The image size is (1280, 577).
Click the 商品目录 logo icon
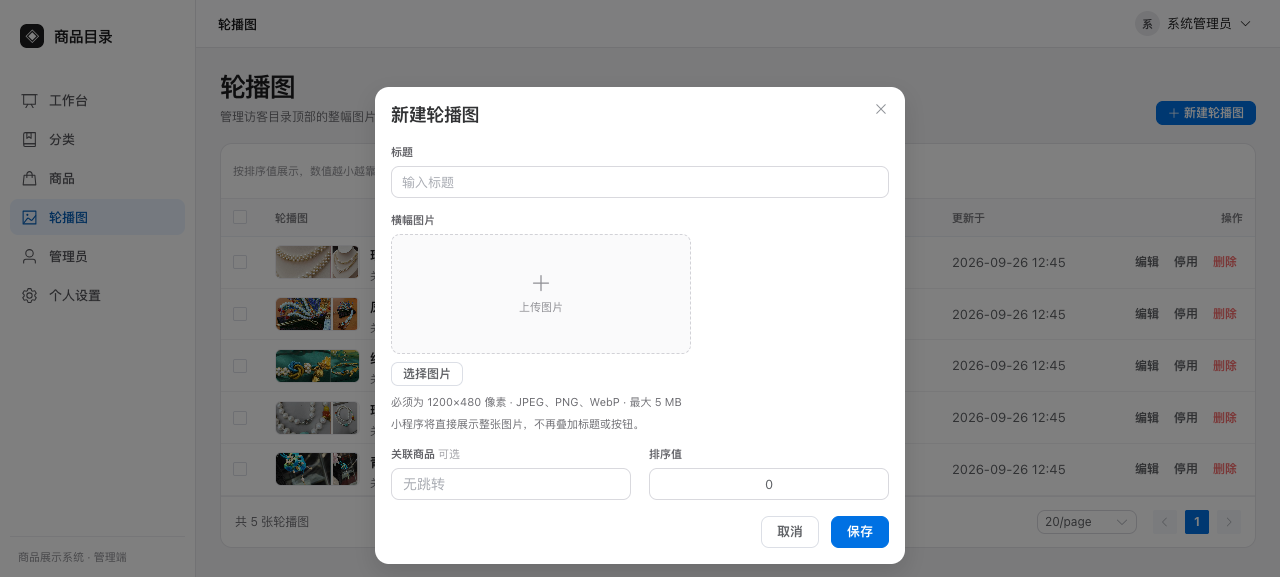[x=32, y=36]
